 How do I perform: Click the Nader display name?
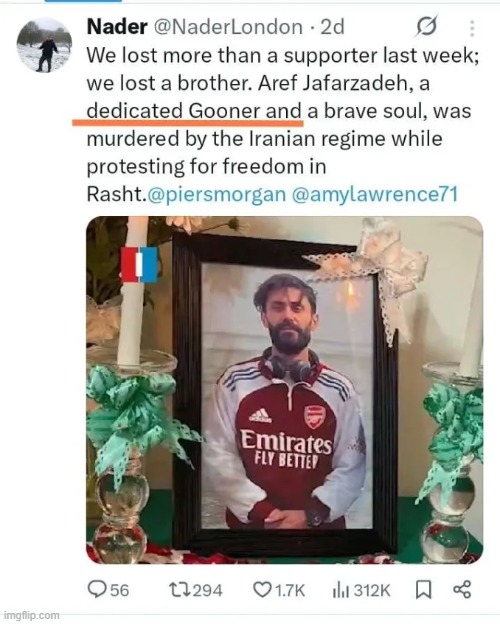(x=117, y=27)
